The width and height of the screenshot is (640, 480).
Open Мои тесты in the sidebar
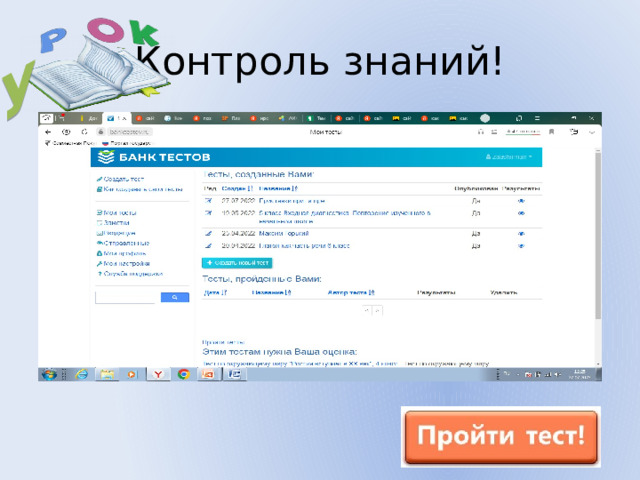tap(116, 213)
